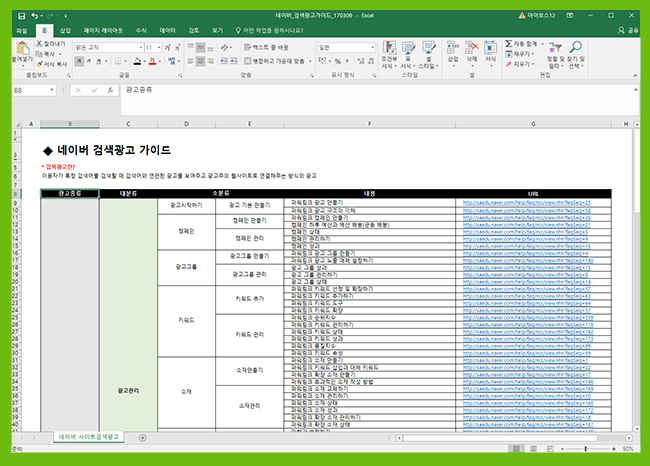Click the Insert Function fx icon
Image resolution: width=650 pixels, height=466 pixels.
[x=110, y=90]
